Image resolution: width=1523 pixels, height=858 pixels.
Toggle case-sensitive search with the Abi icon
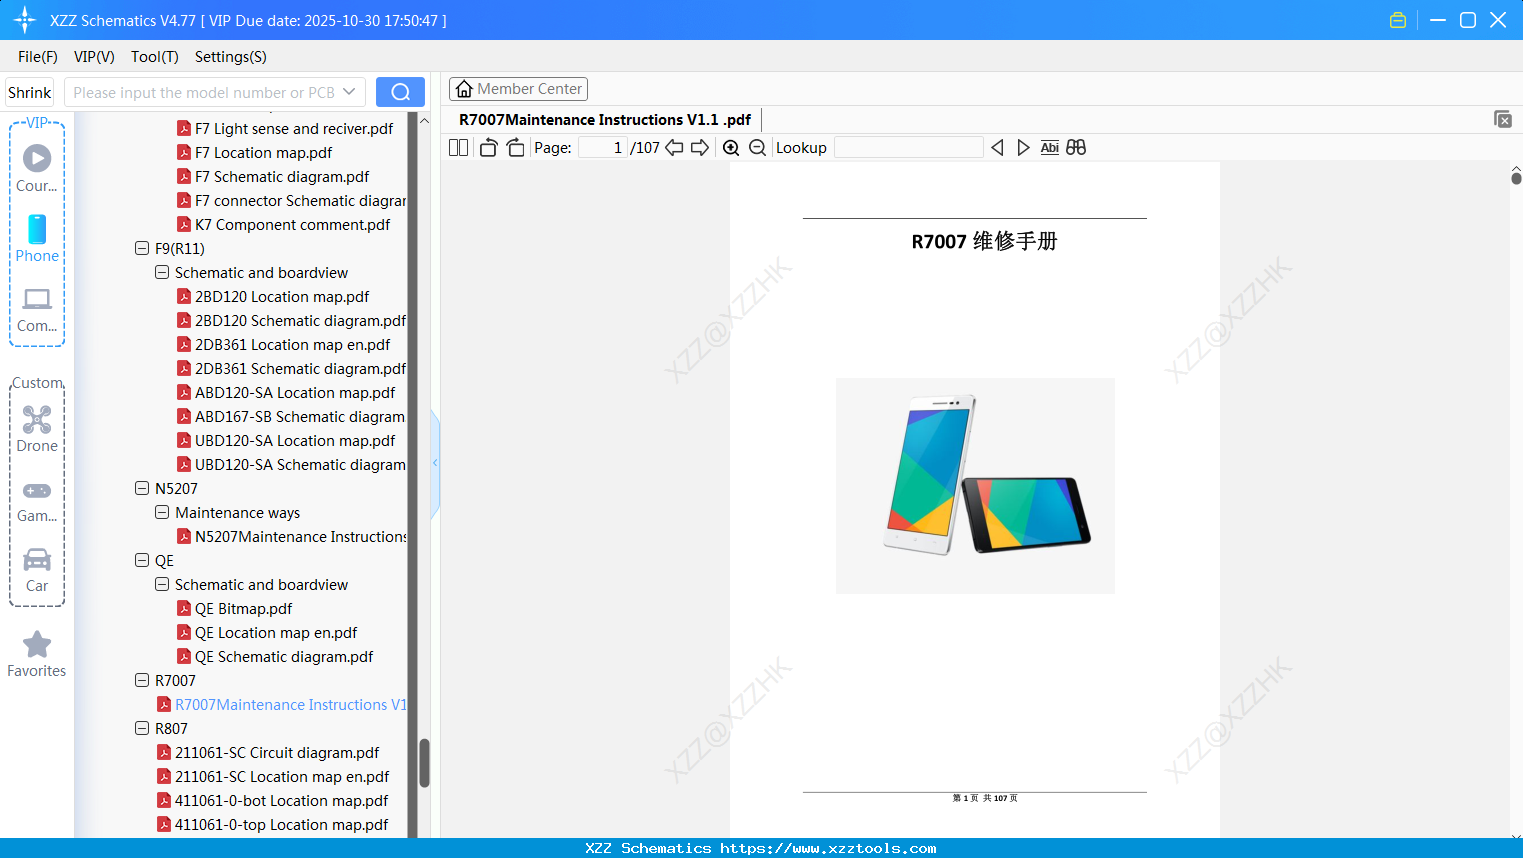[x=1049, y=147]
